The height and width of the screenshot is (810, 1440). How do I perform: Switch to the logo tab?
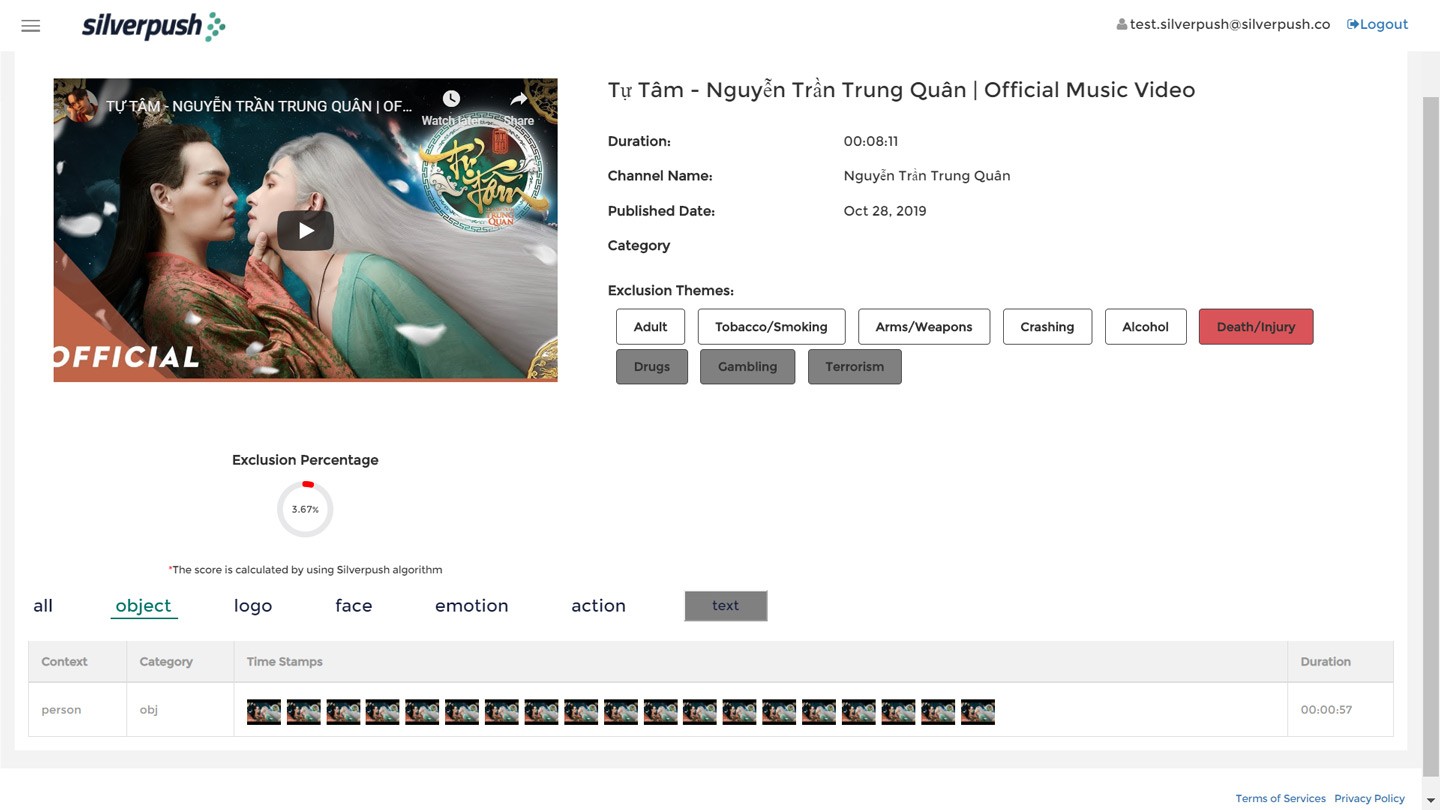pyautogui.click(x=253, y=606)
